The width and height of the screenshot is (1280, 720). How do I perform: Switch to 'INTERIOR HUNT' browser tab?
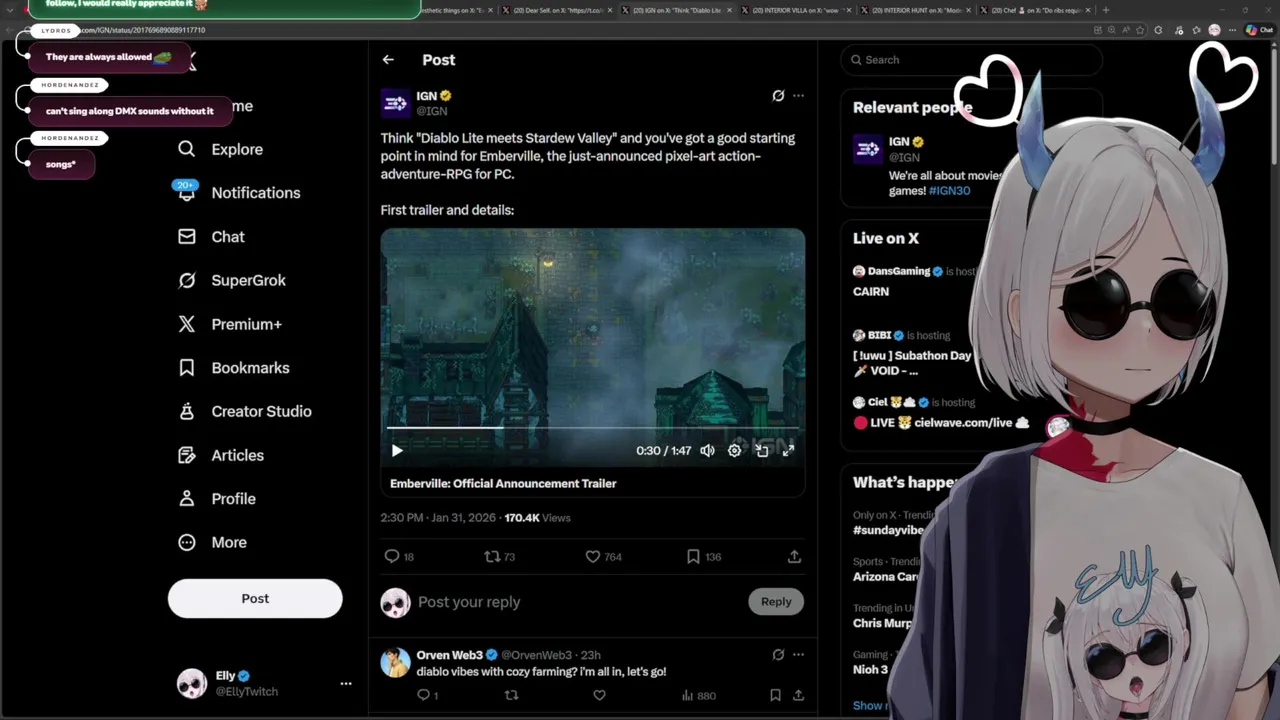913,10
